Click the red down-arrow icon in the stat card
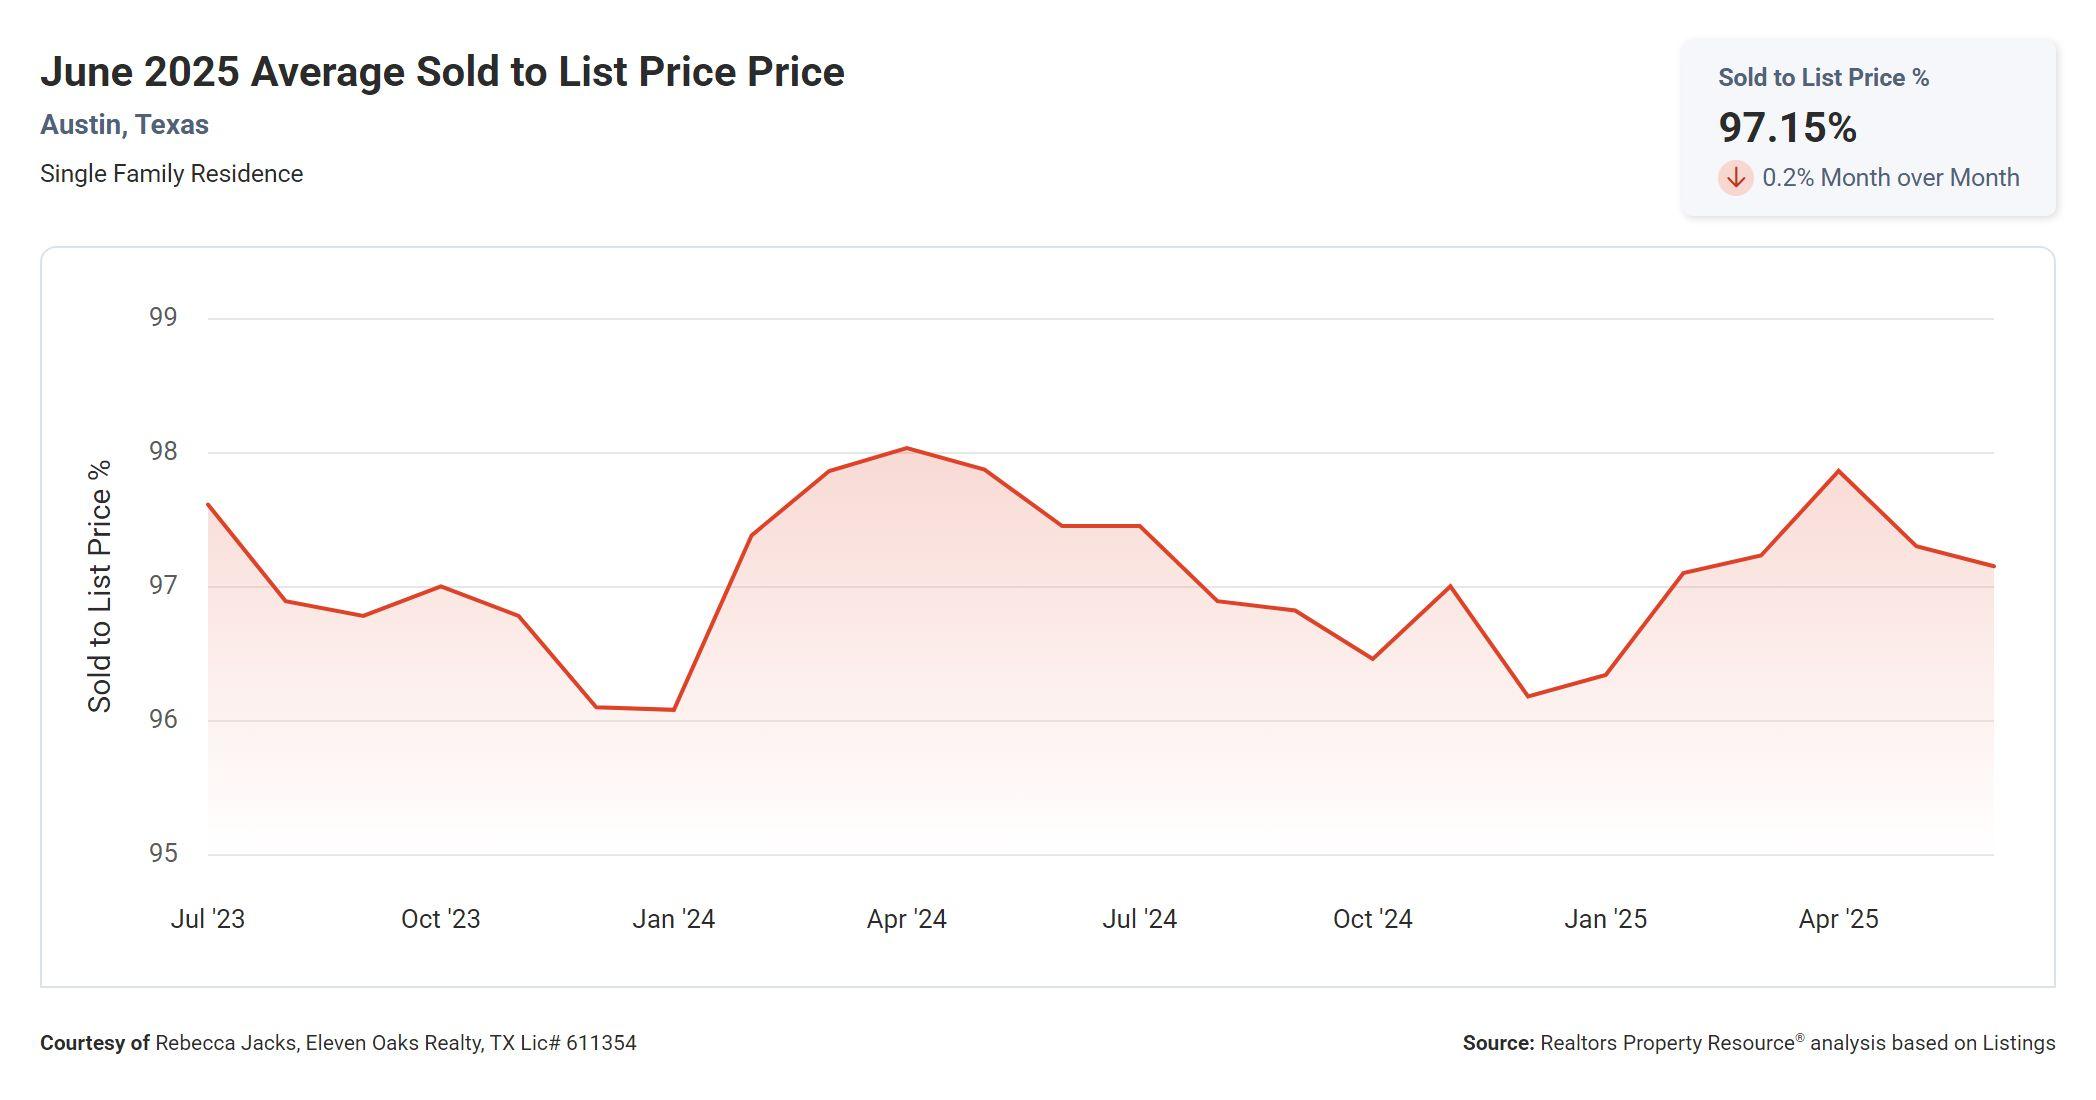The width and height of the screenshot is (2096, 1100). click(1735, 178)
